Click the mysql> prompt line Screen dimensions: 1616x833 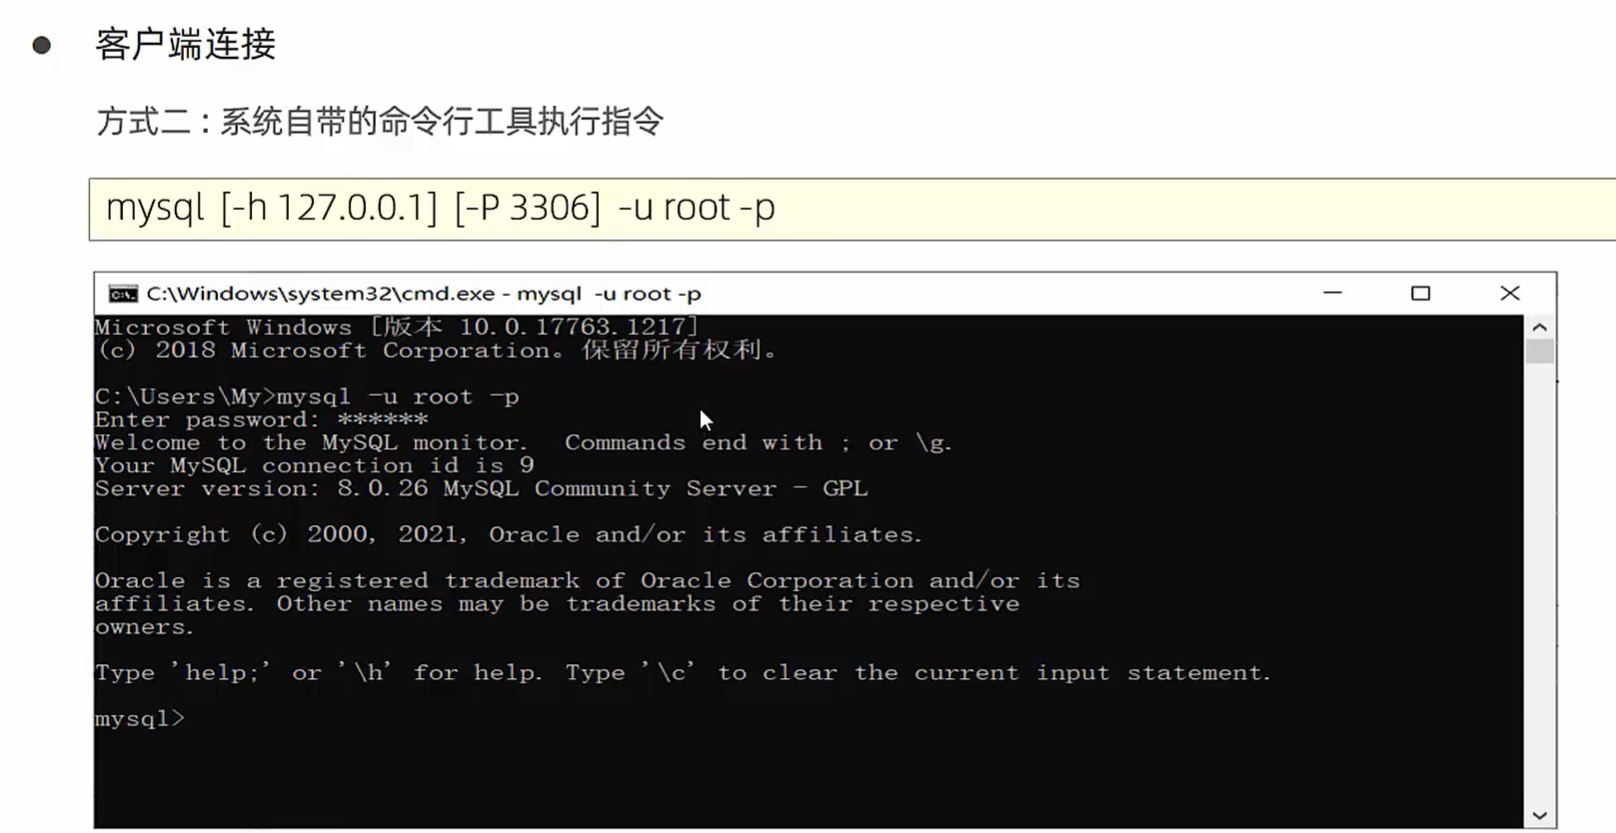click(140, 719)
